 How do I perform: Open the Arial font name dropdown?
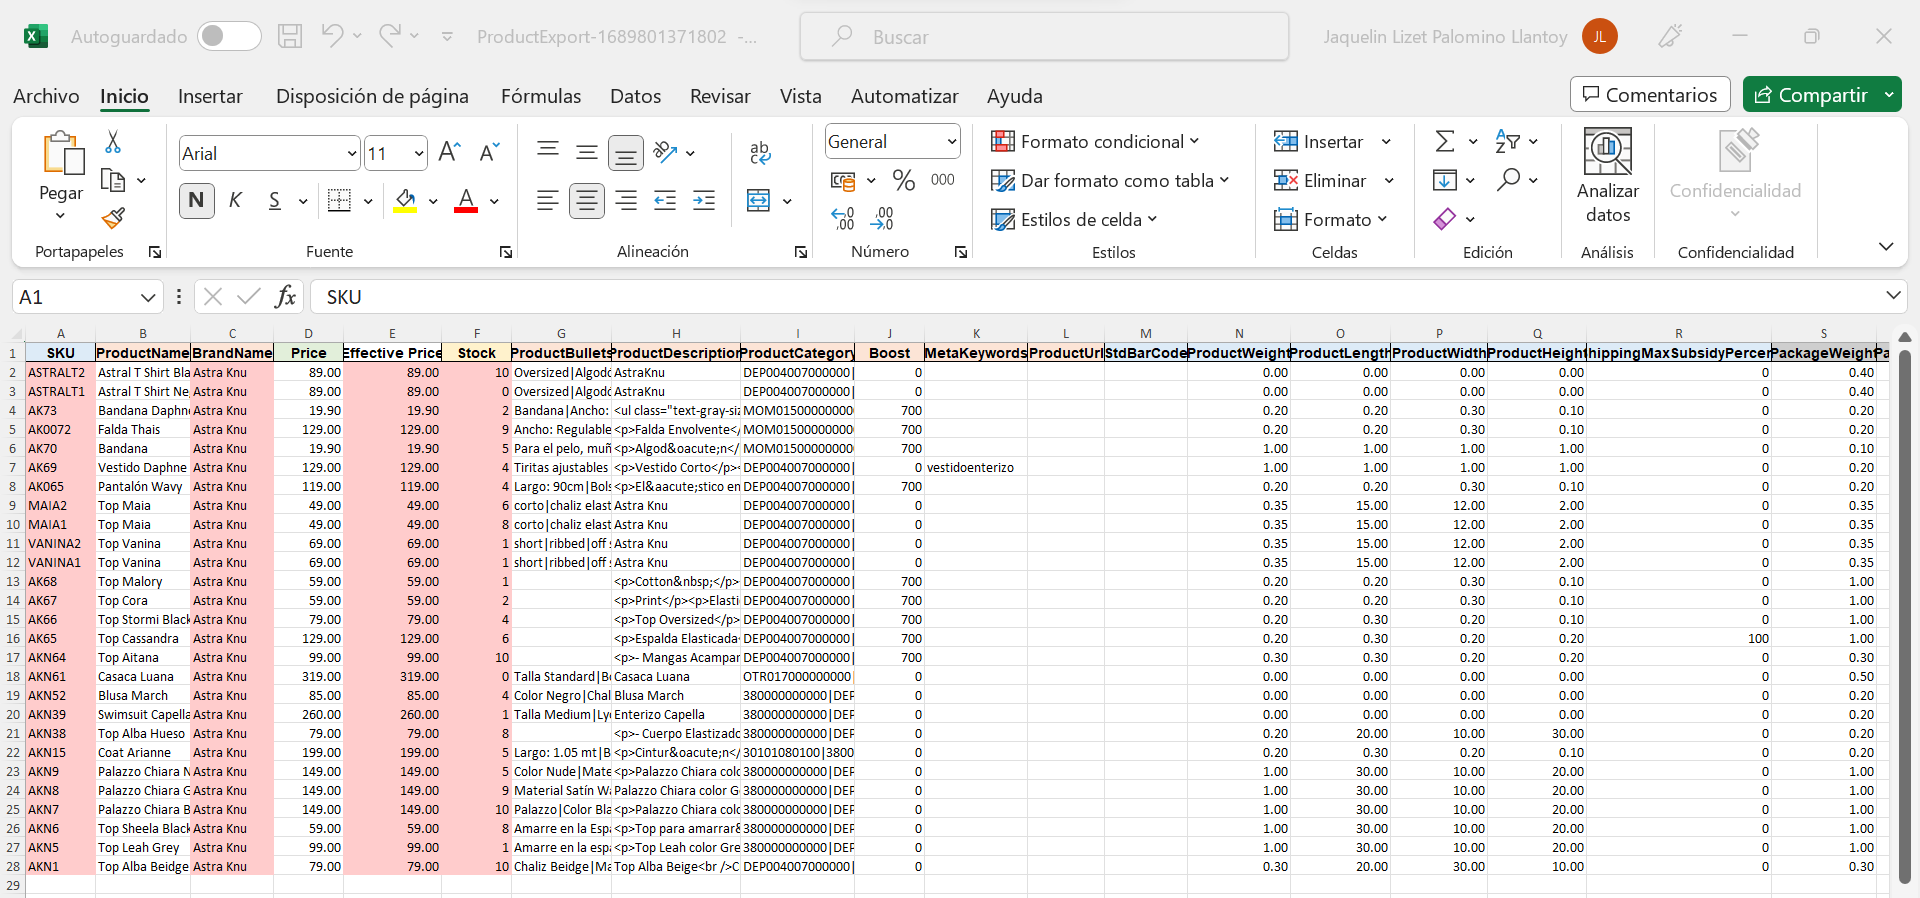click(x=351, y=153)
